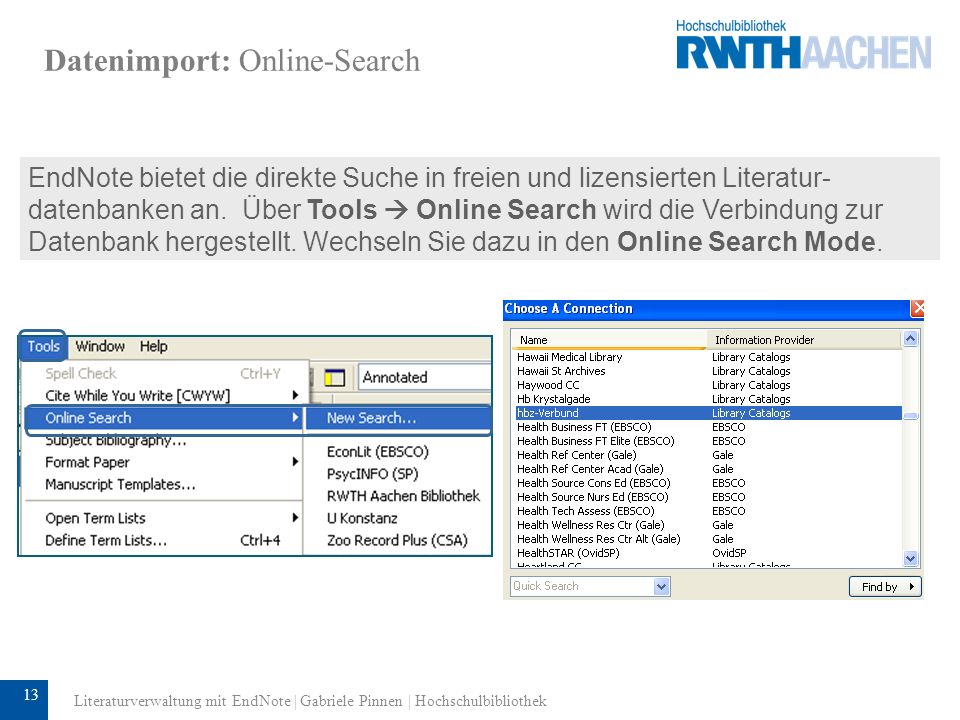Open the Tools menu

(x=43, y=347)
